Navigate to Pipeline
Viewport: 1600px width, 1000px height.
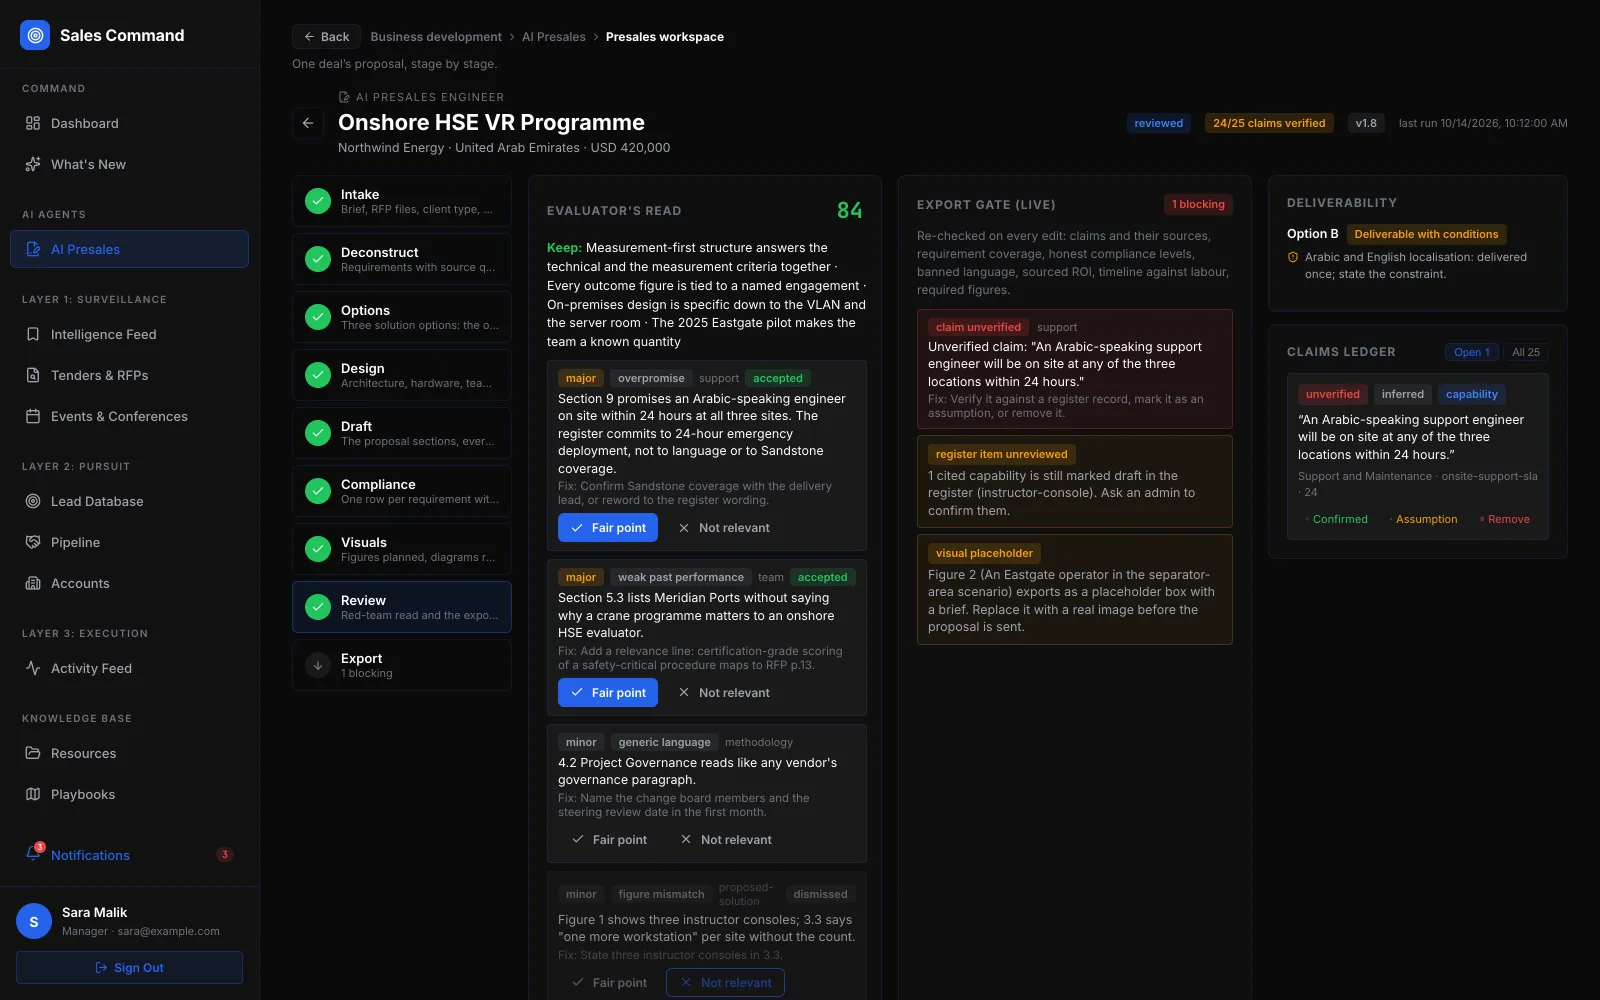coord(129,542)
